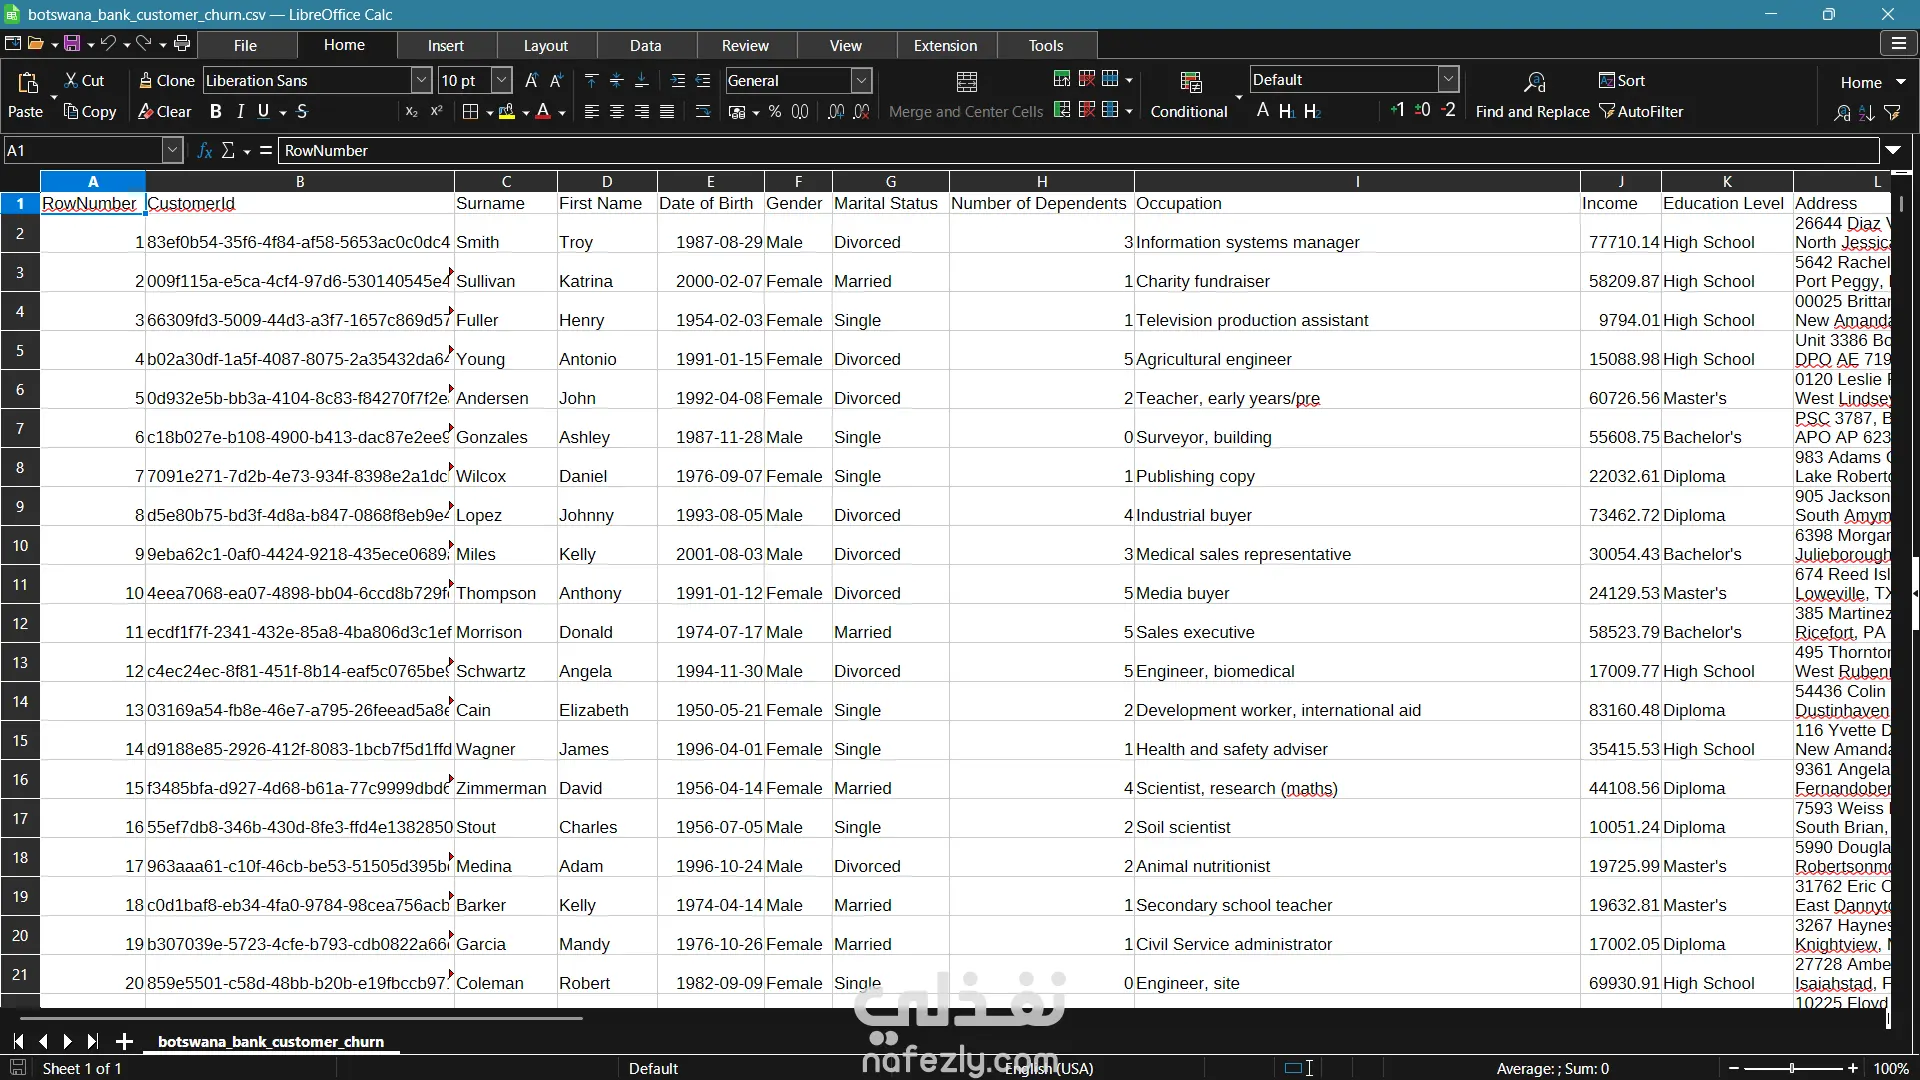Apply superscript formatting
Viewport: 1920px width, 1080px height.
pyautogui.click(x=436, y=112)
